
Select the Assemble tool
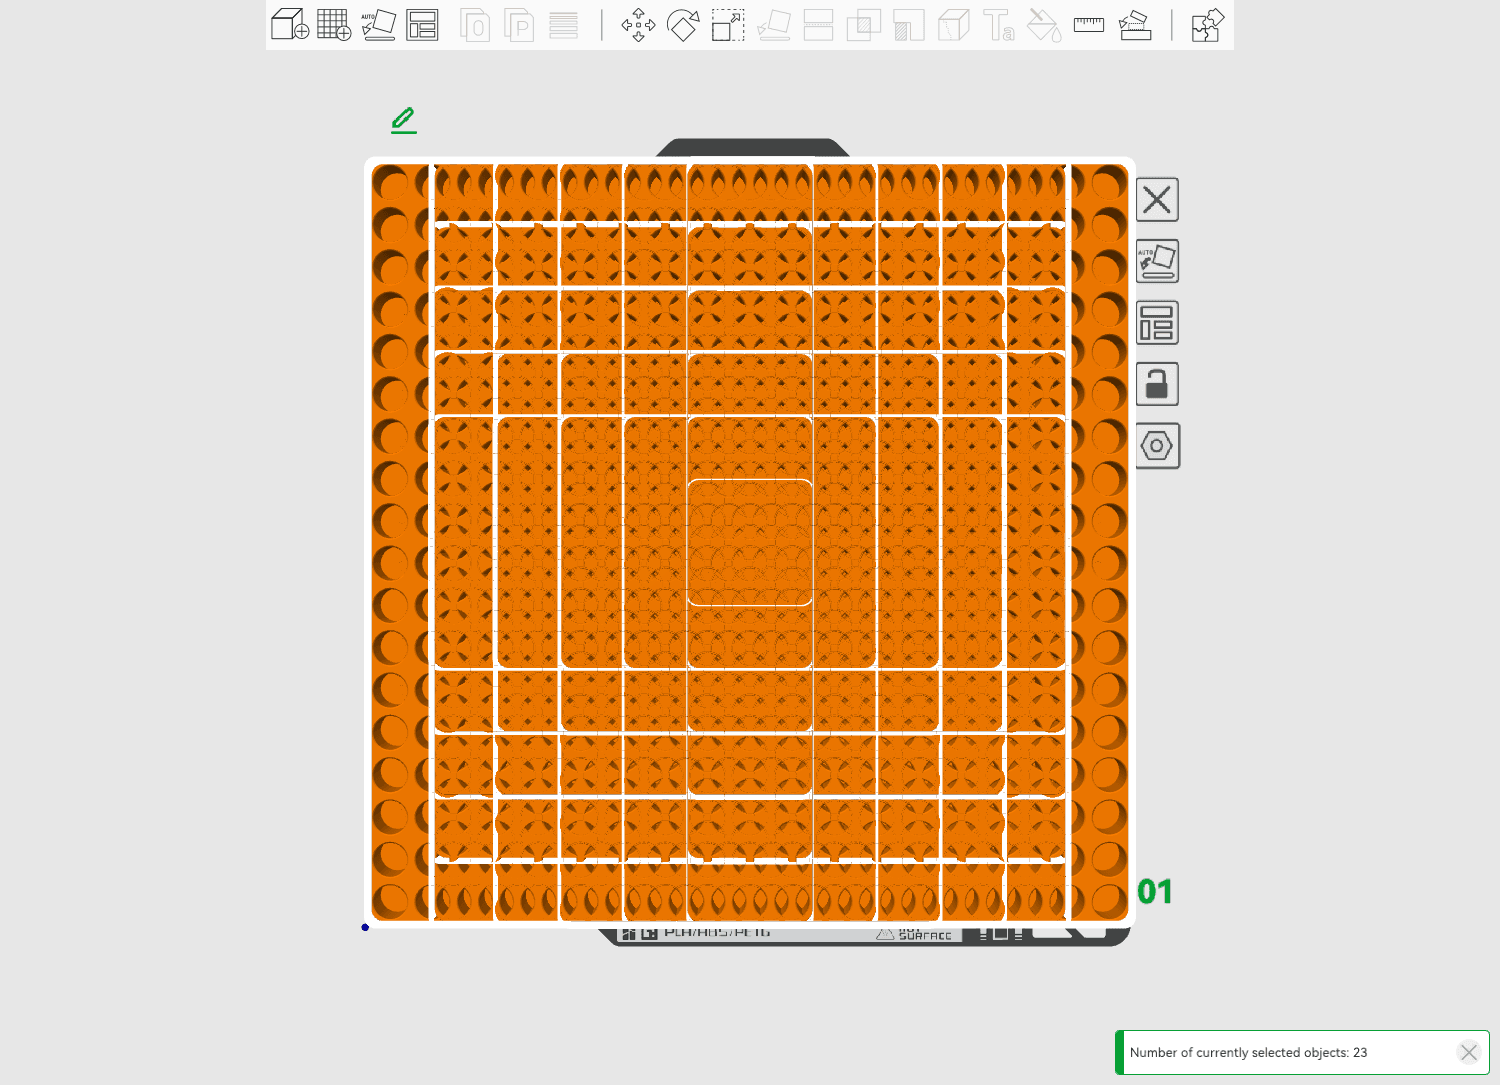[x=1134, y=25]
